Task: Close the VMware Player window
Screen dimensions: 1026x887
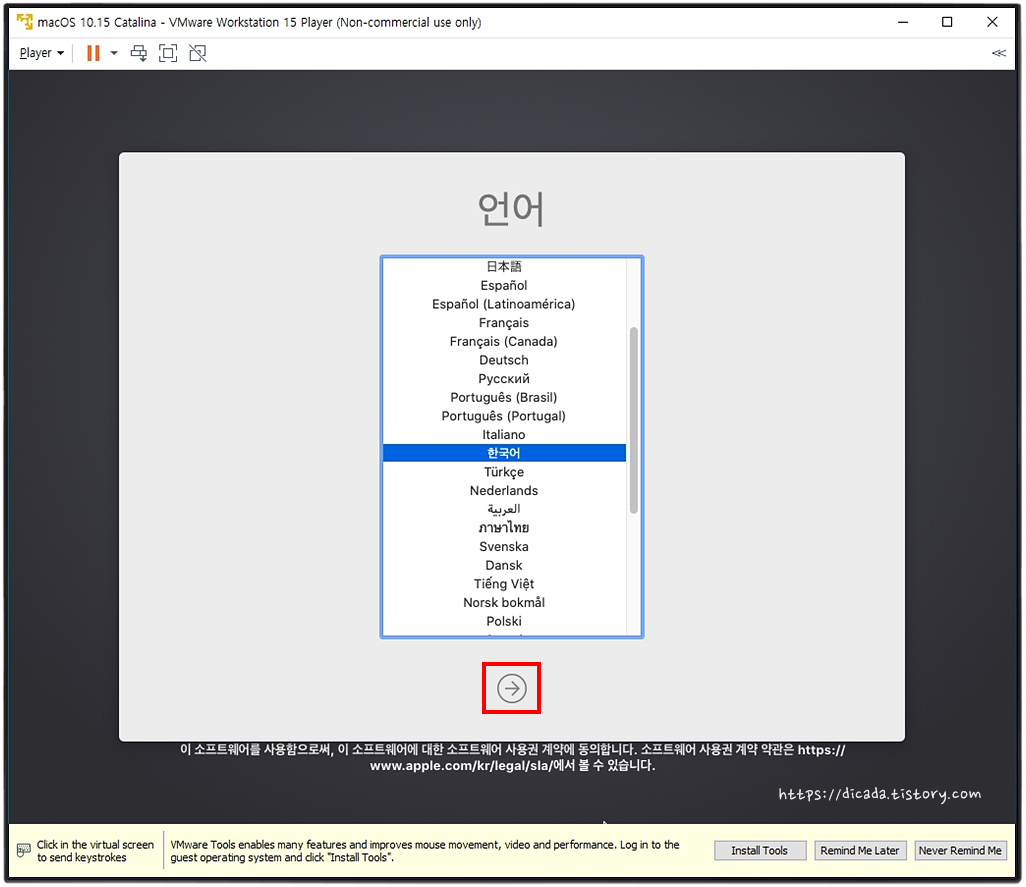Action: [992, 22]
